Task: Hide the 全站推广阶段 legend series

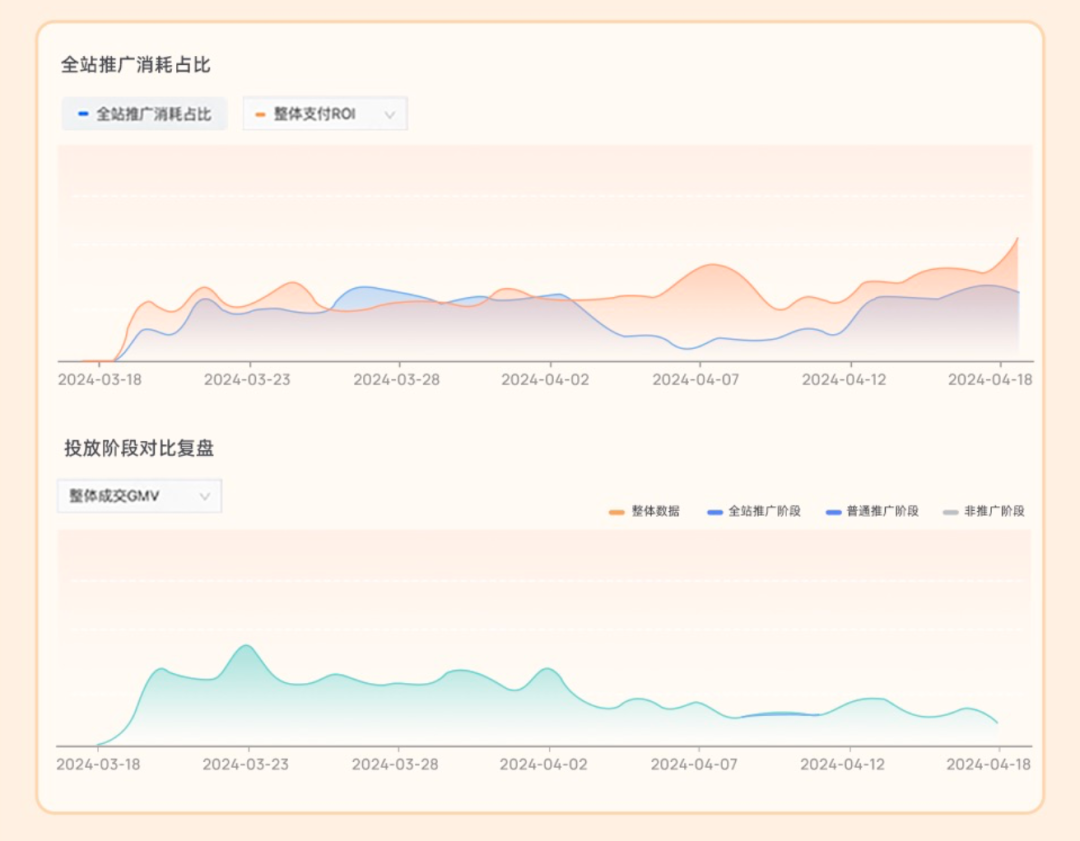Action: (754, 511)
